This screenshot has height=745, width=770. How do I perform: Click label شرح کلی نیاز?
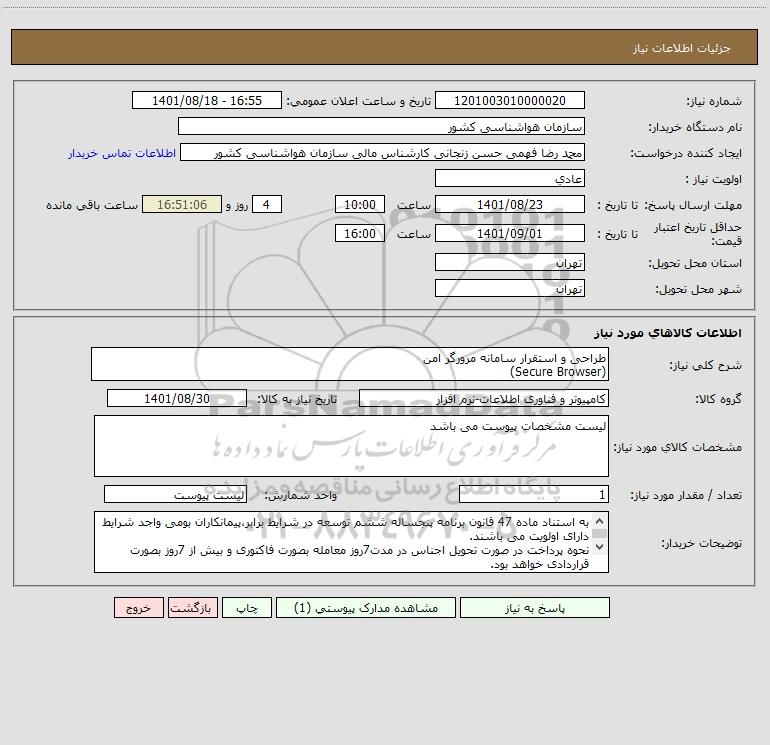706,365
